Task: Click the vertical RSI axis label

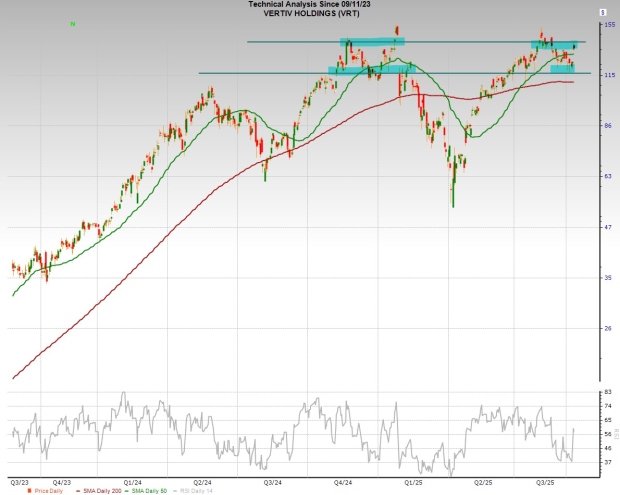Action: coord(616,432)
